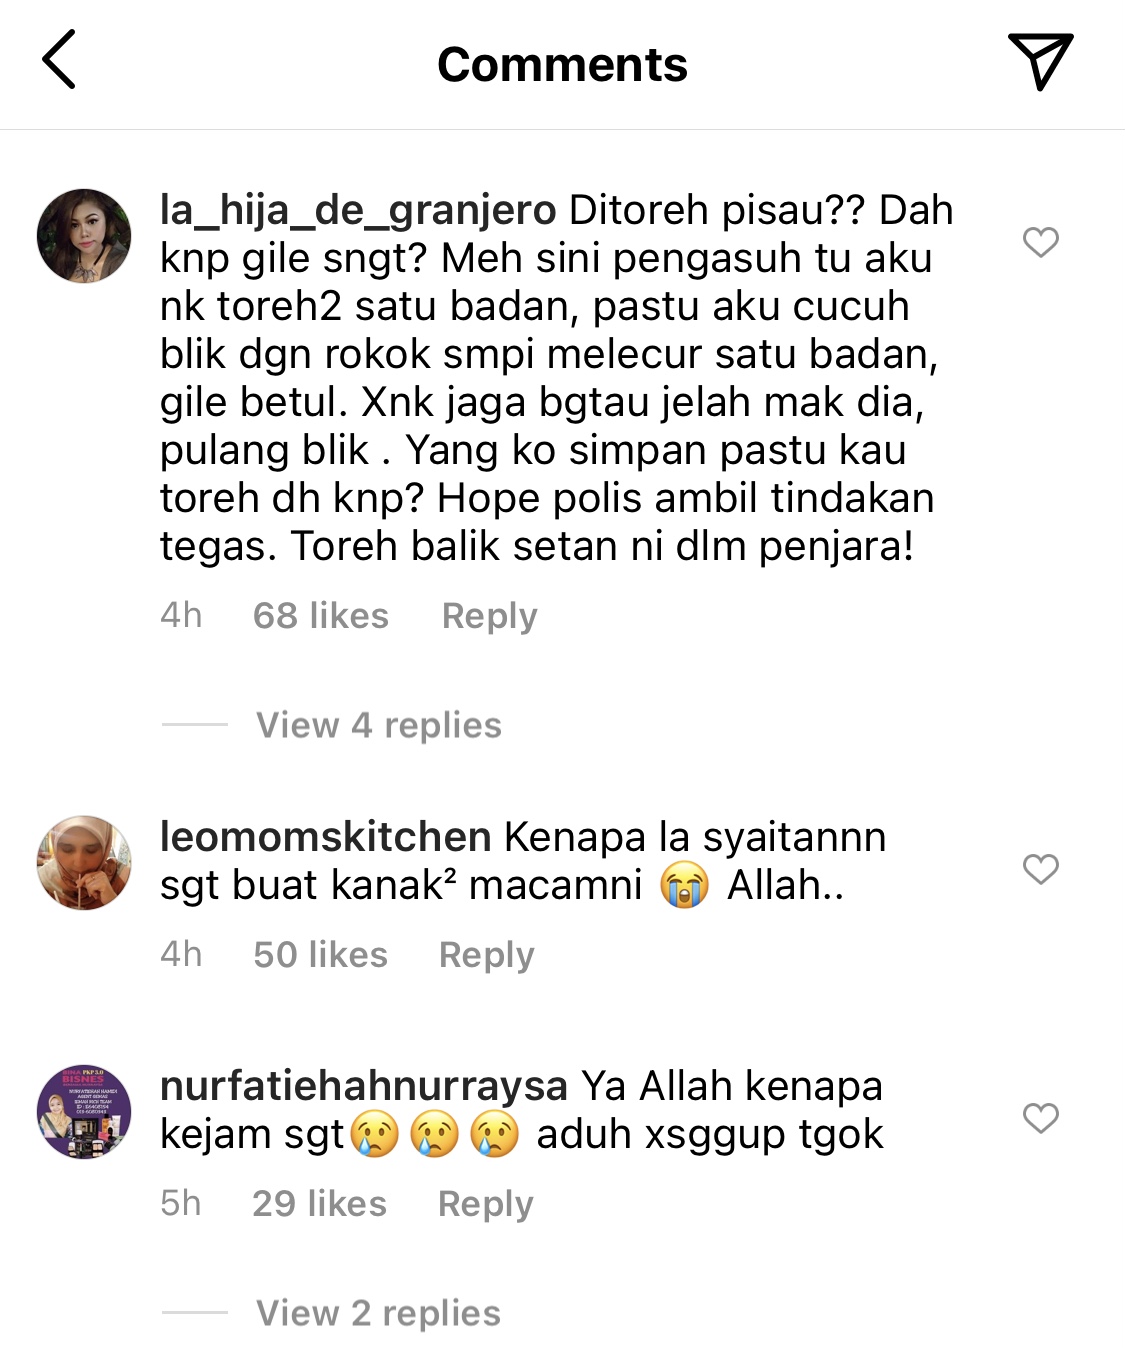Screen dimensions: 1125x1348
Task: Tap the paper plane share icon
Action: pyautogui.click(x=1040, y=62)
